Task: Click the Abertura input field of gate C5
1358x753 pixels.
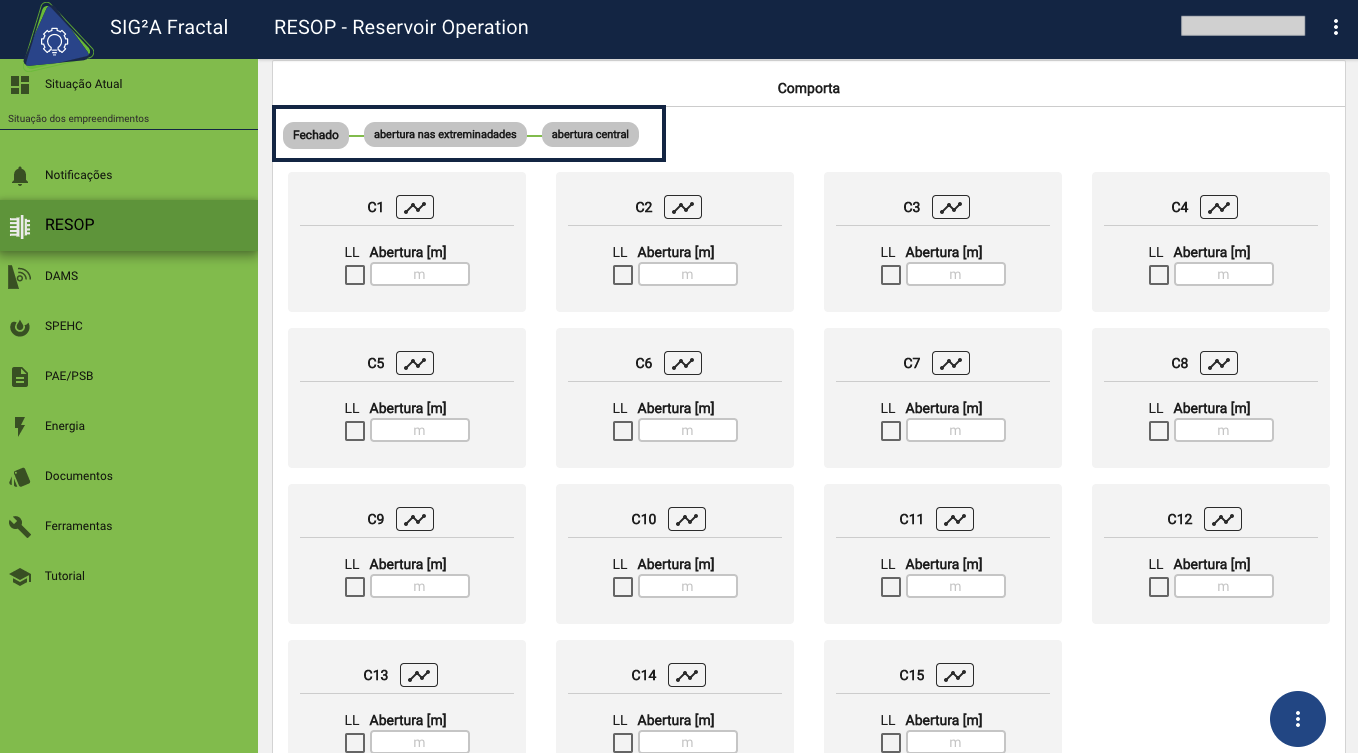Action: pyautogui.click(x=420, y=430)
